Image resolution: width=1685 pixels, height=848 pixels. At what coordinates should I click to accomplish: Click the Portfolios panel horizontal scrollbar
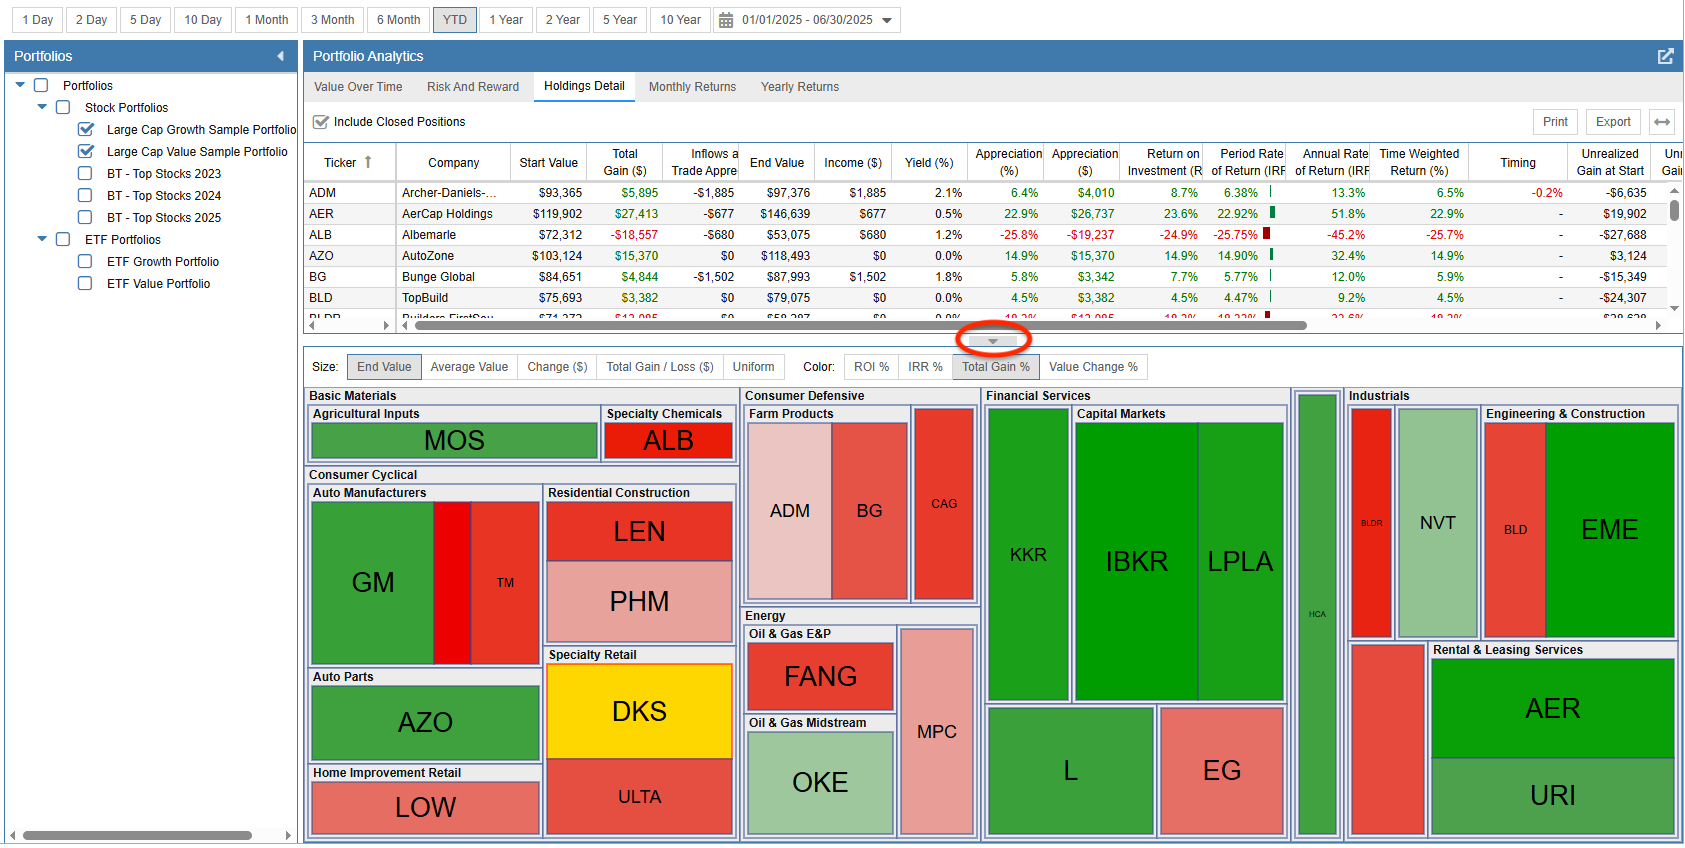pos(137,835)
